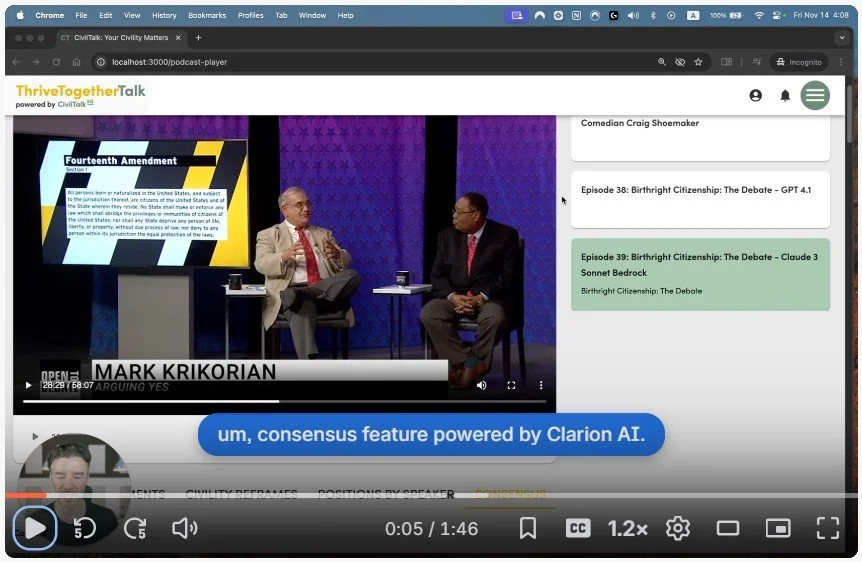Open the green hamburger menu
This screenshot has height=562, width=862.
pyautogui.click(x=815, y=96)
